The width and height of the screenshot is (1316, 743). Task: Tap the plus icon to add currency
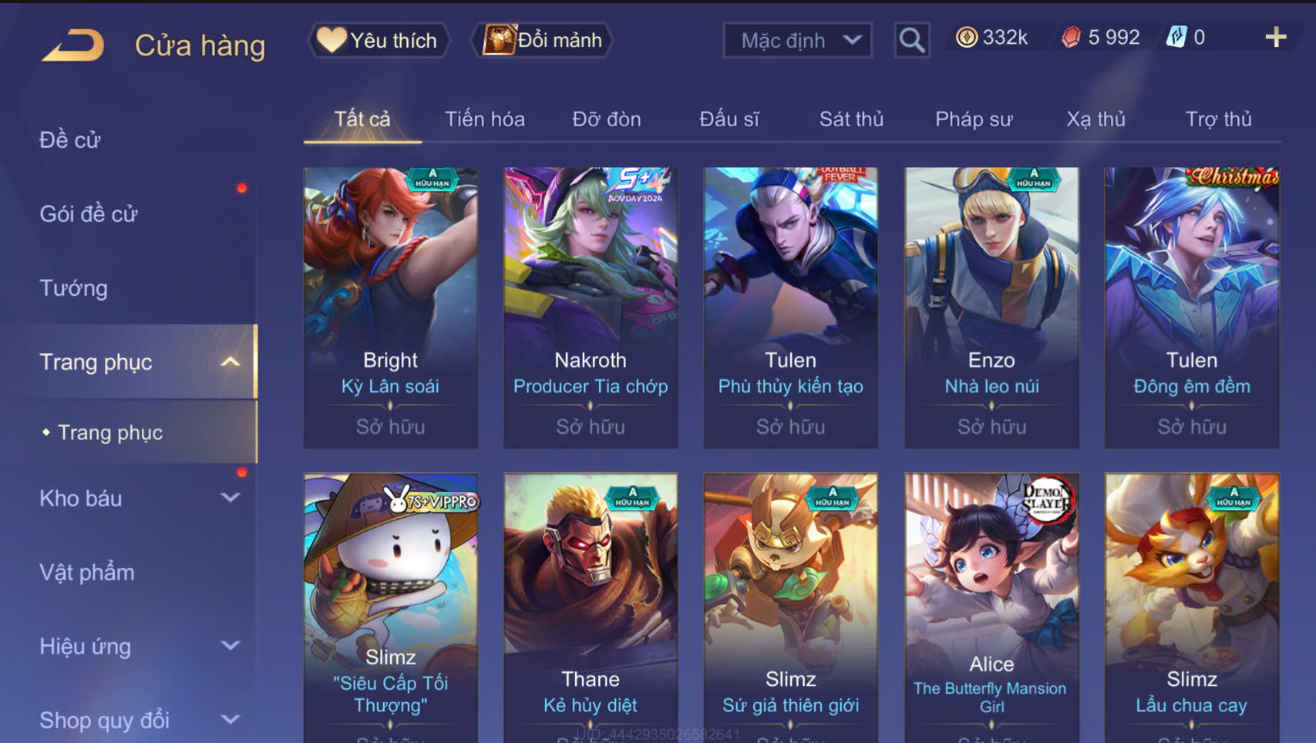click(1275, 38)
